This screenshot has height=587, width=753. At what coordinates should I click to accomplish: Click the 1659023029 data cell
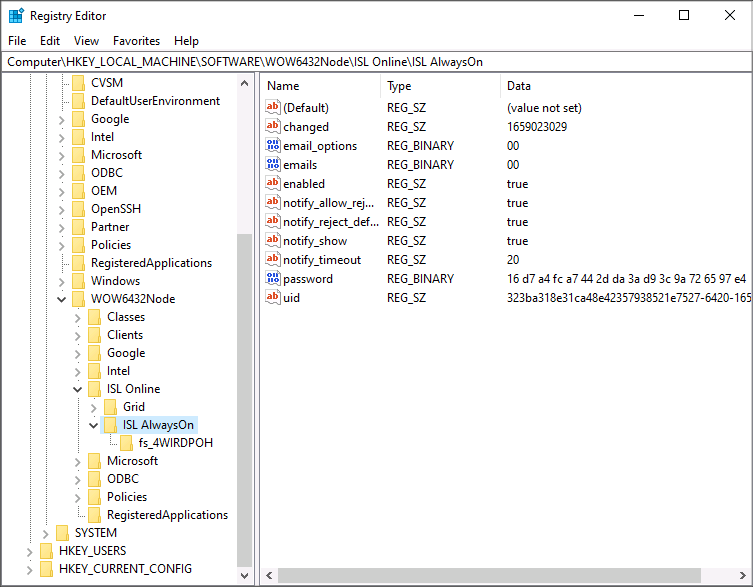click(x=537, y=127)
